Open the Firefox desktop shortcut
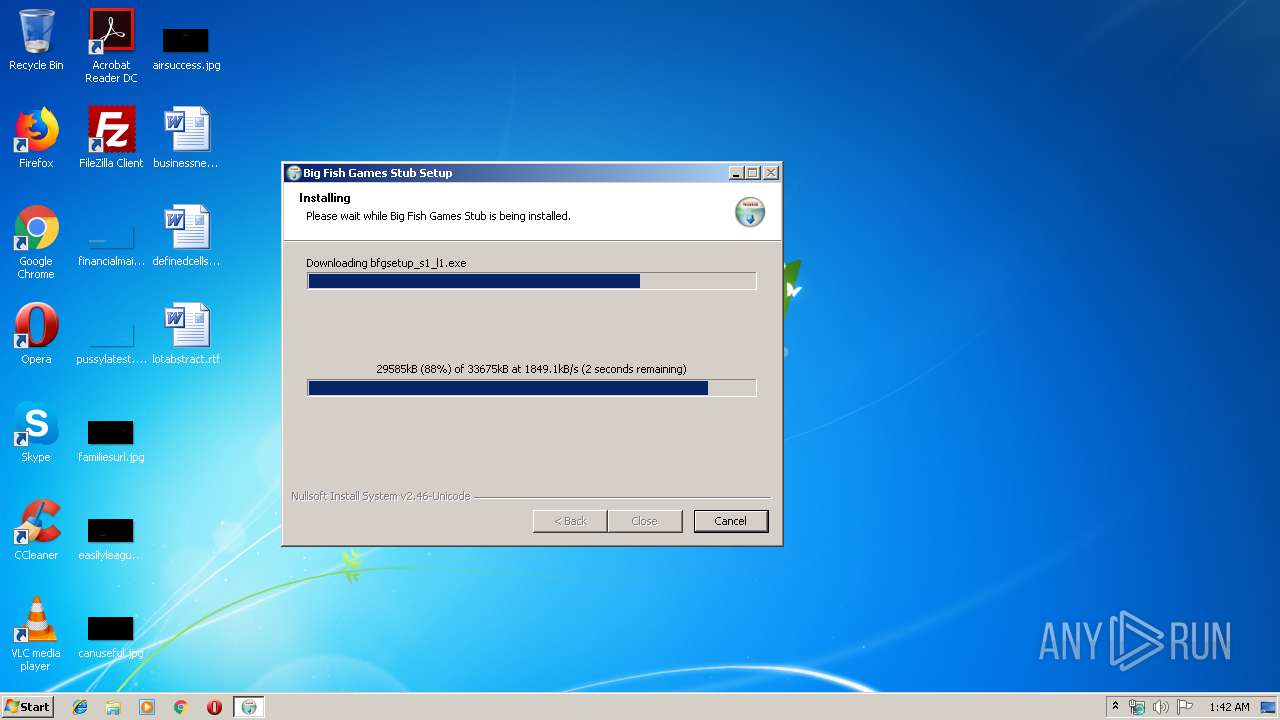1280x720 pixels. tap(36, 138)
